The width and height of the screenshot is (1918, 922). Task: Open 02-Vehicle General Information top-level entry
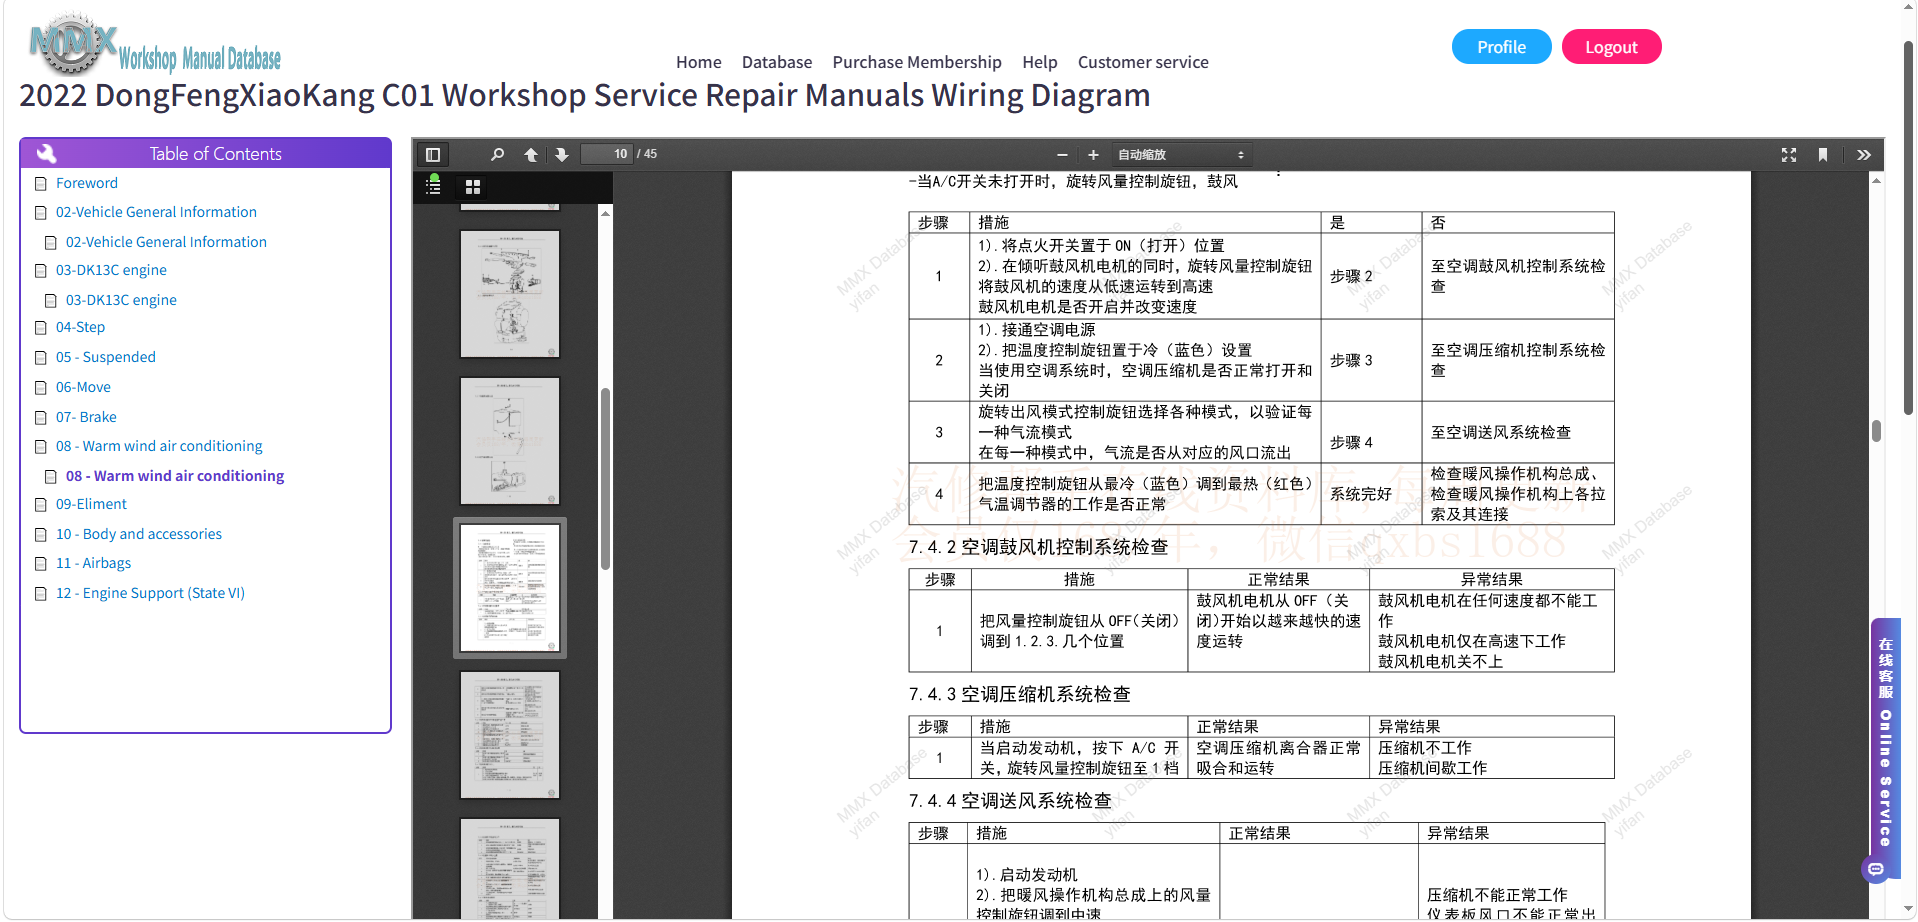tap(156, 212)
